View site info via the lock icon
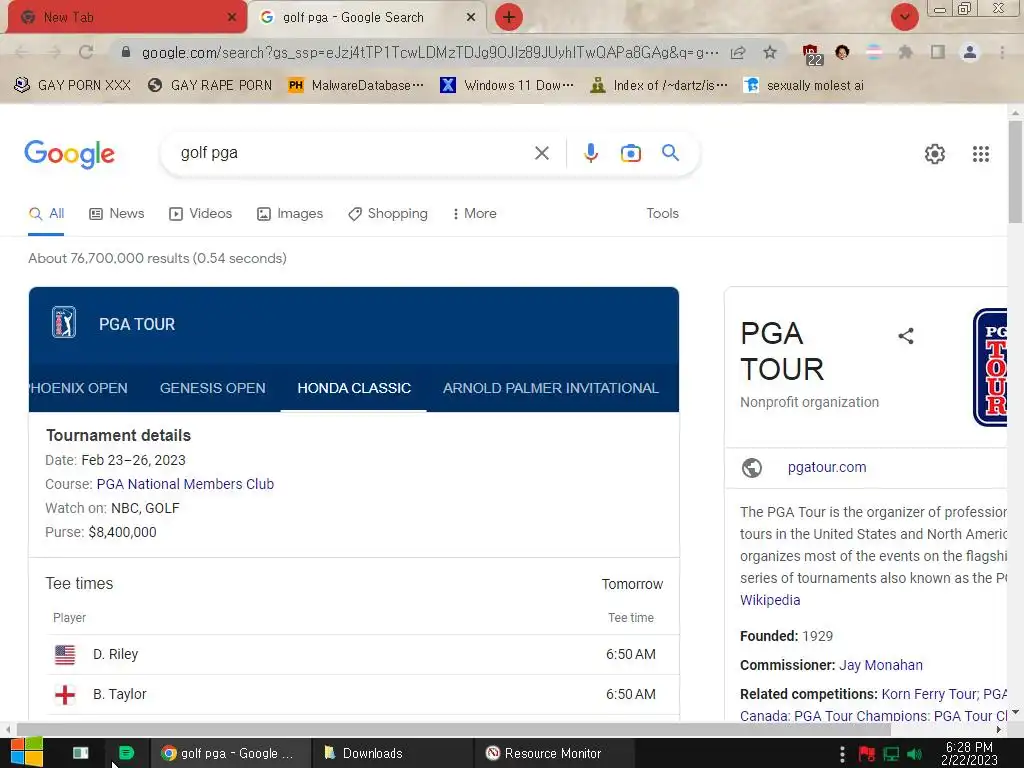The height and width of the screenshot is (768, 1024). pyautogui.click(x=126, y=52)
